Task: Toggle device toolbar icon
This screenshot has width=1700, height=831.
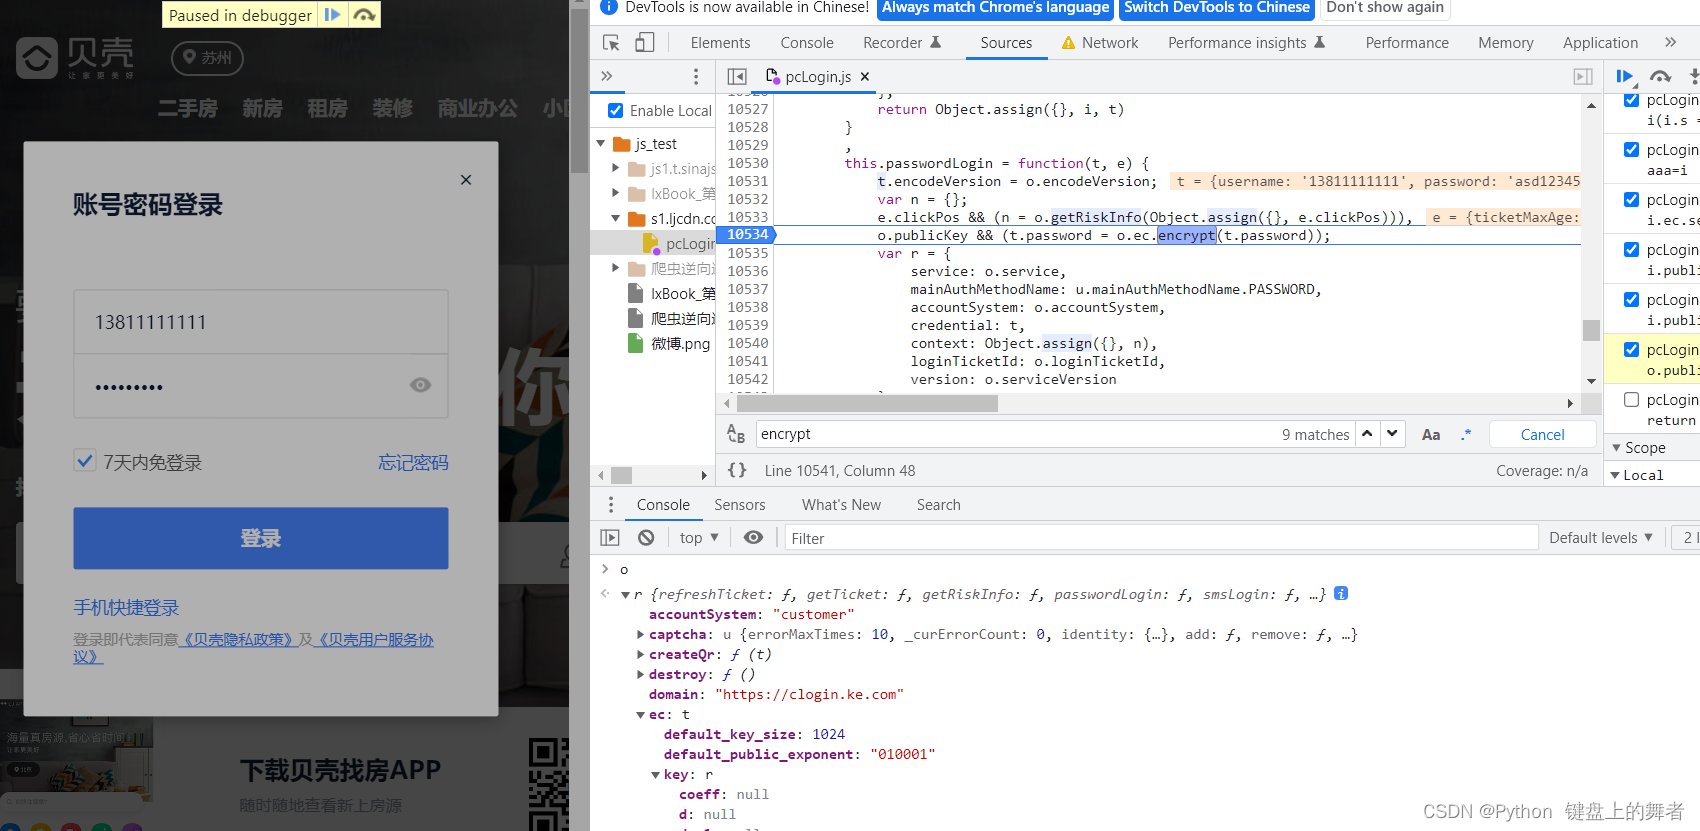Action: point(645,43)
